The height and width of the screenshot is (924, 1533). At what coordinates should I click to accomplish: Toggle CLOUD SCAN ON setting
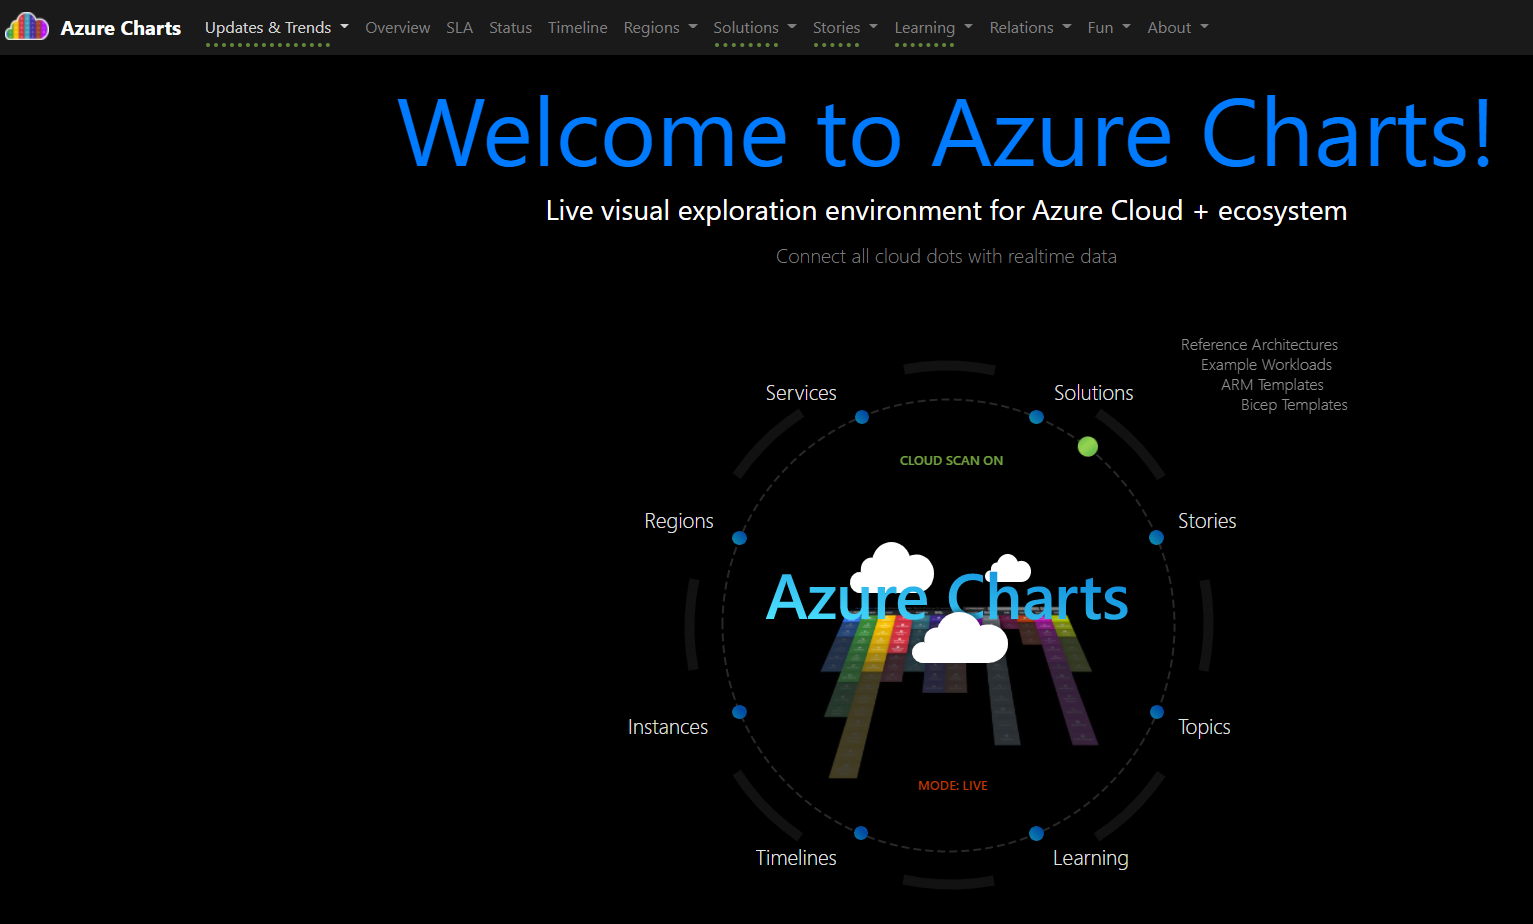point(951,460)
